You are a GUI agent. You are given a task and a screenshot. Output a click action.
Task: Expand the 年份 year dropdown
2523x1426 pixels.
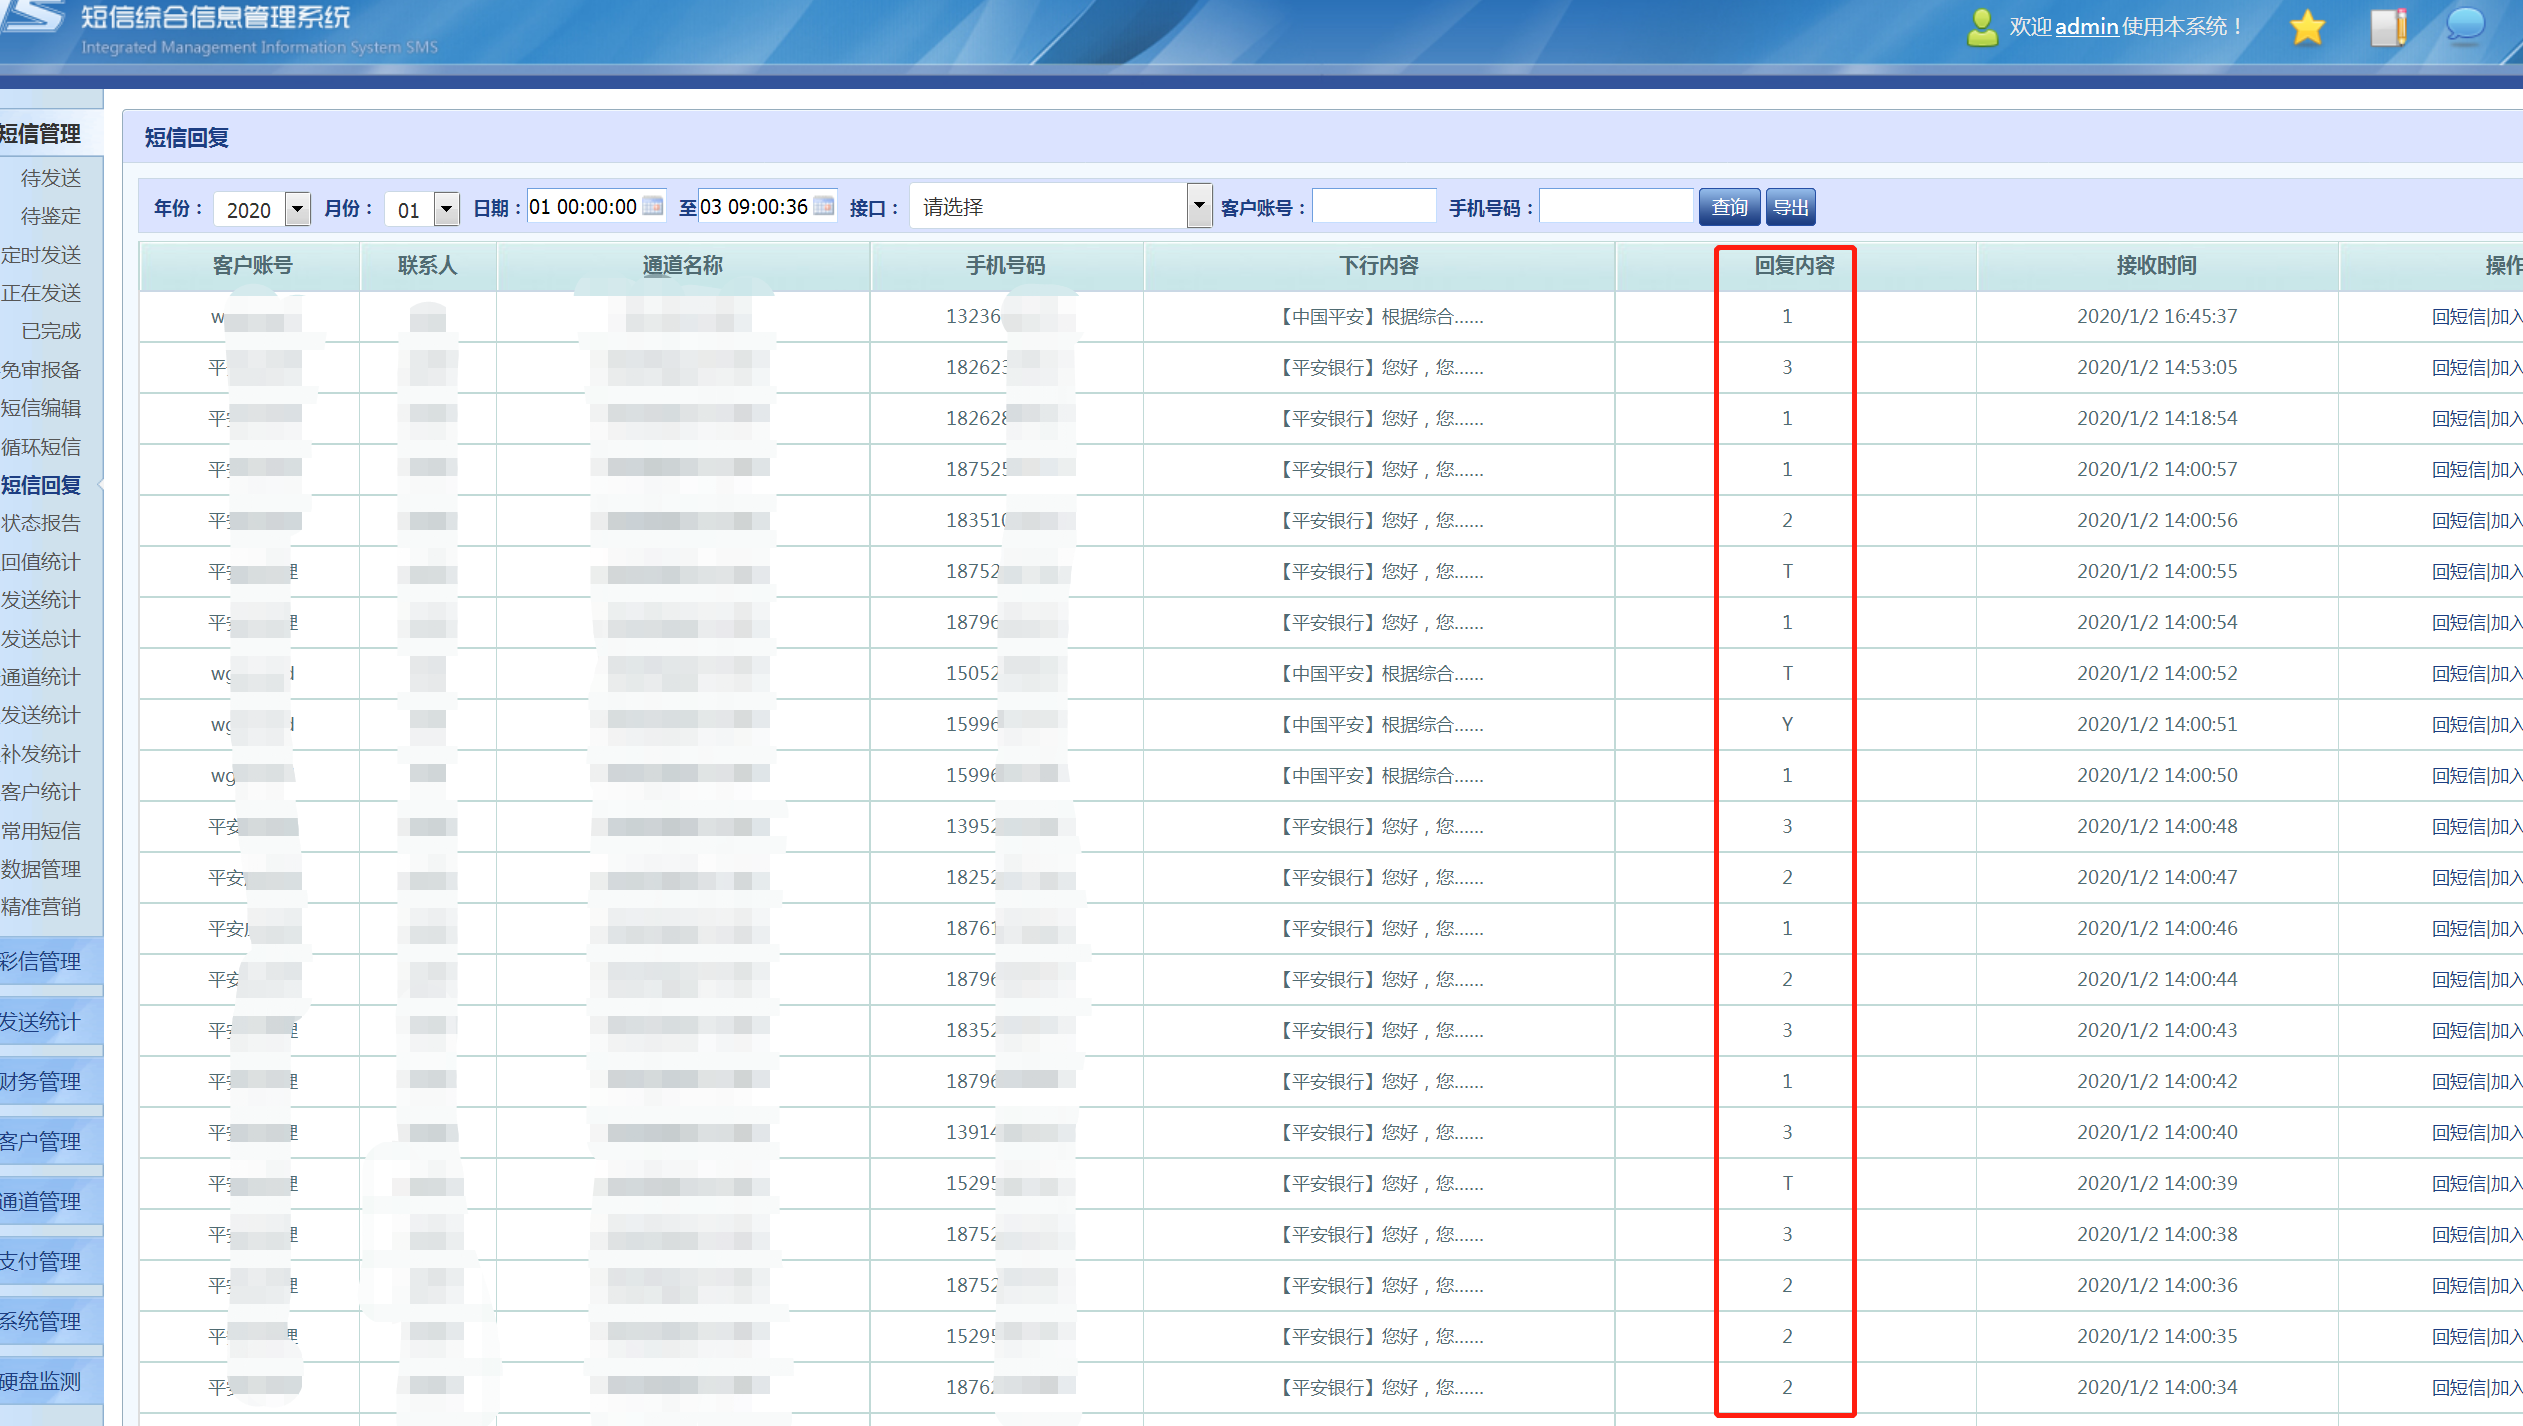[x=297, y=209]
